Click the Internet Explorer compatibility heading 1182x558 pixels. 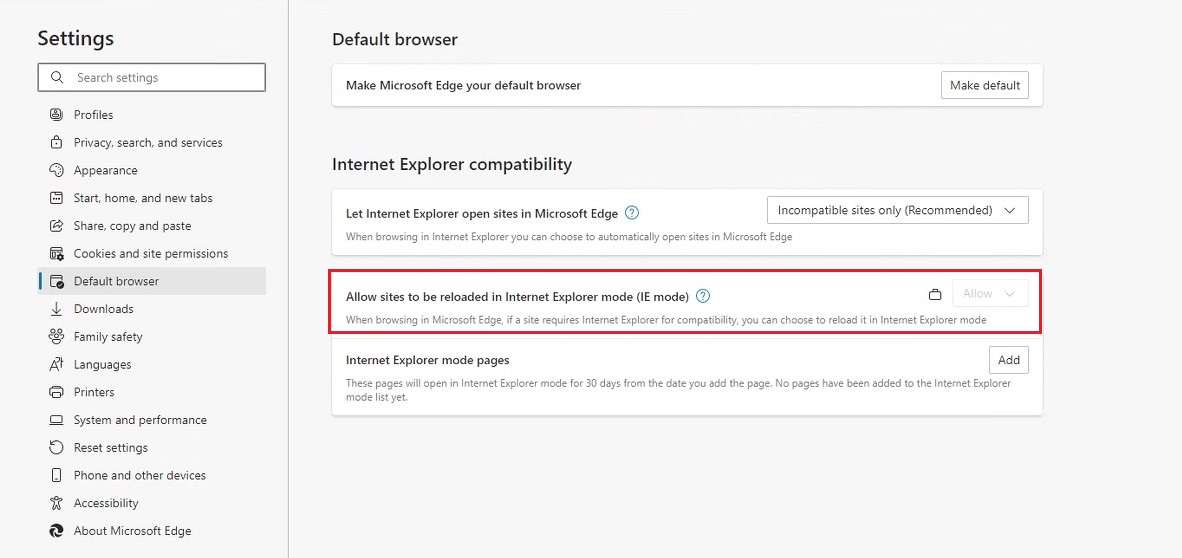(x=452, y=164)
